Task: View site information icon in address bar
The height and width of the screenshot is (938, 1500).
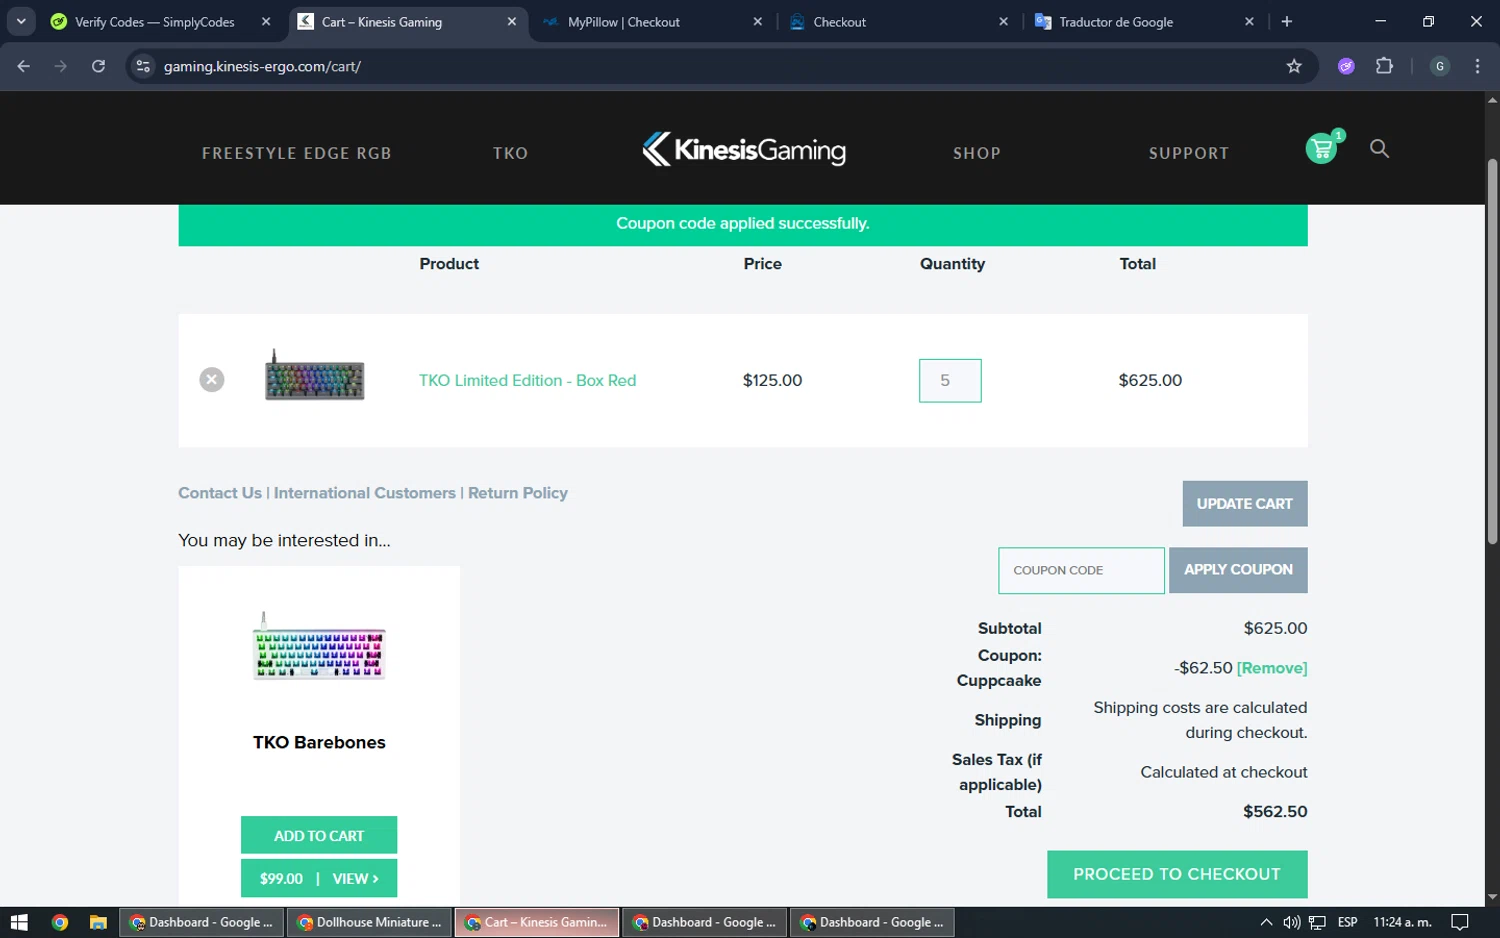Action: [x=143, y=66]
